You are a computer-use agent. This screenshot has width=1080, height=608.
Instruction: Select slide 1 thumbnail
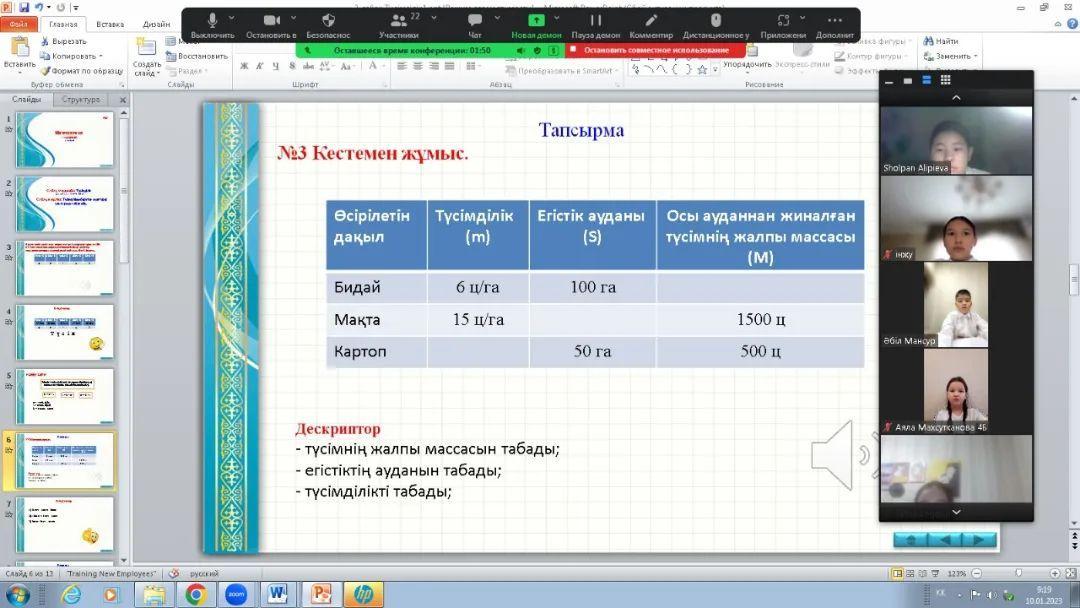65,140
